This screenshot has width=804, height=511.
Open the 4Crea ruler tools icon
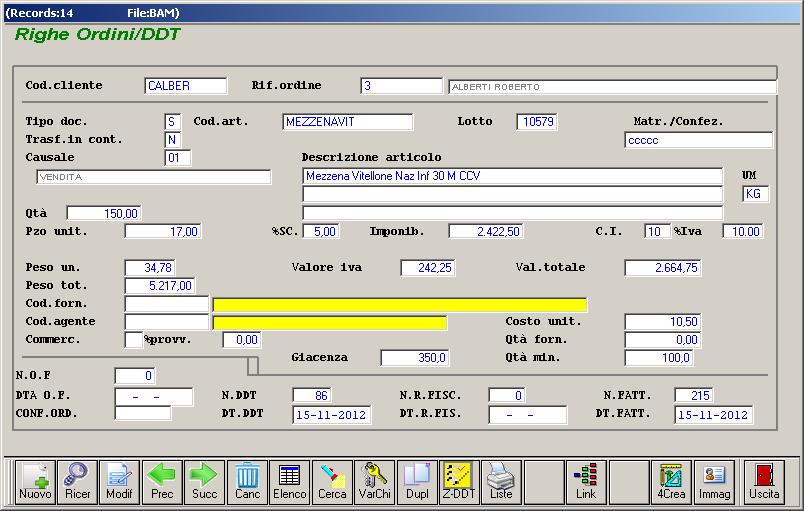(671, 482)
